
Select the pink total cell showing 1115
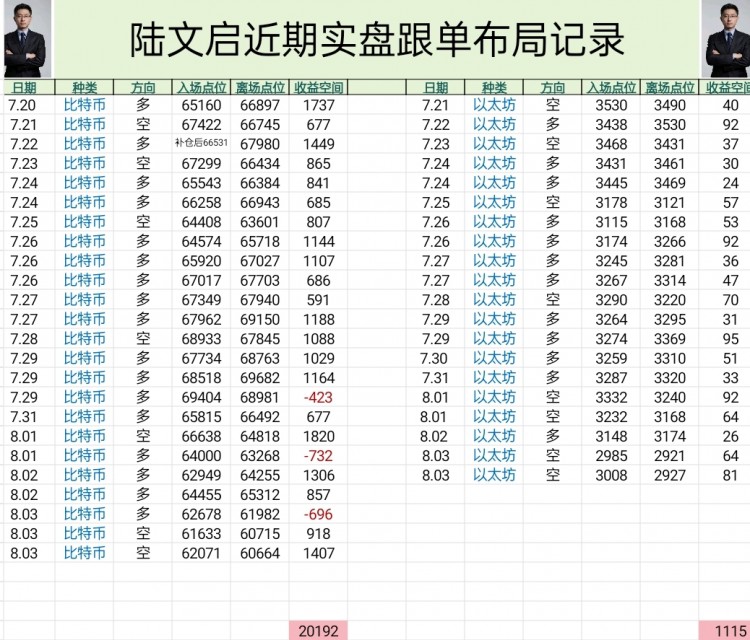tap(729, 630)
